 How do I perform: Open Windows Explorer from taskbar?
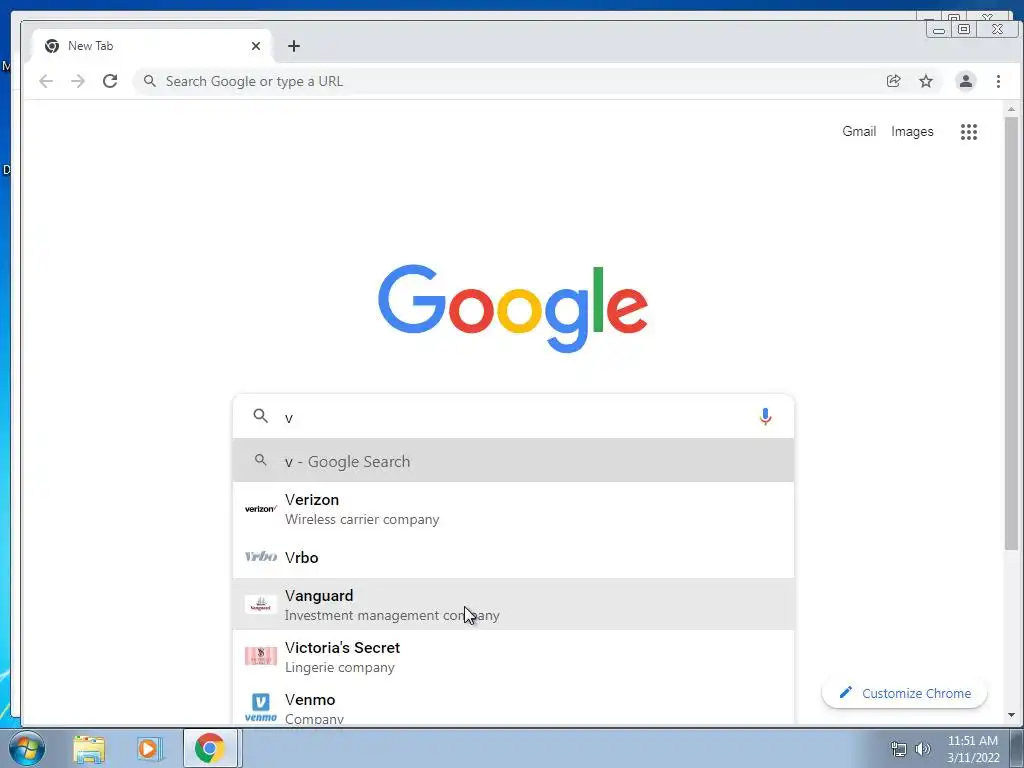[x=89, y=748]
